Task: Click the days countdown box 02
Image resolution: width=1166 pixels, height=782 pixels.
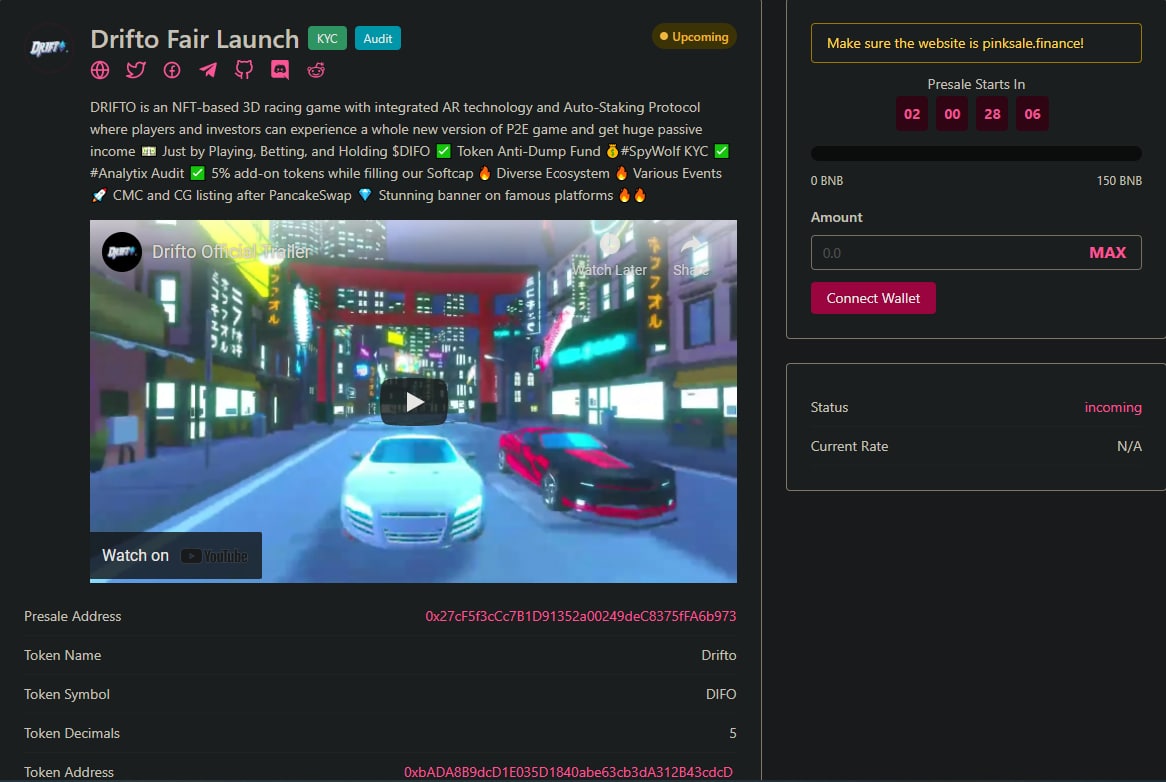Action: click(x=912, y=114)
